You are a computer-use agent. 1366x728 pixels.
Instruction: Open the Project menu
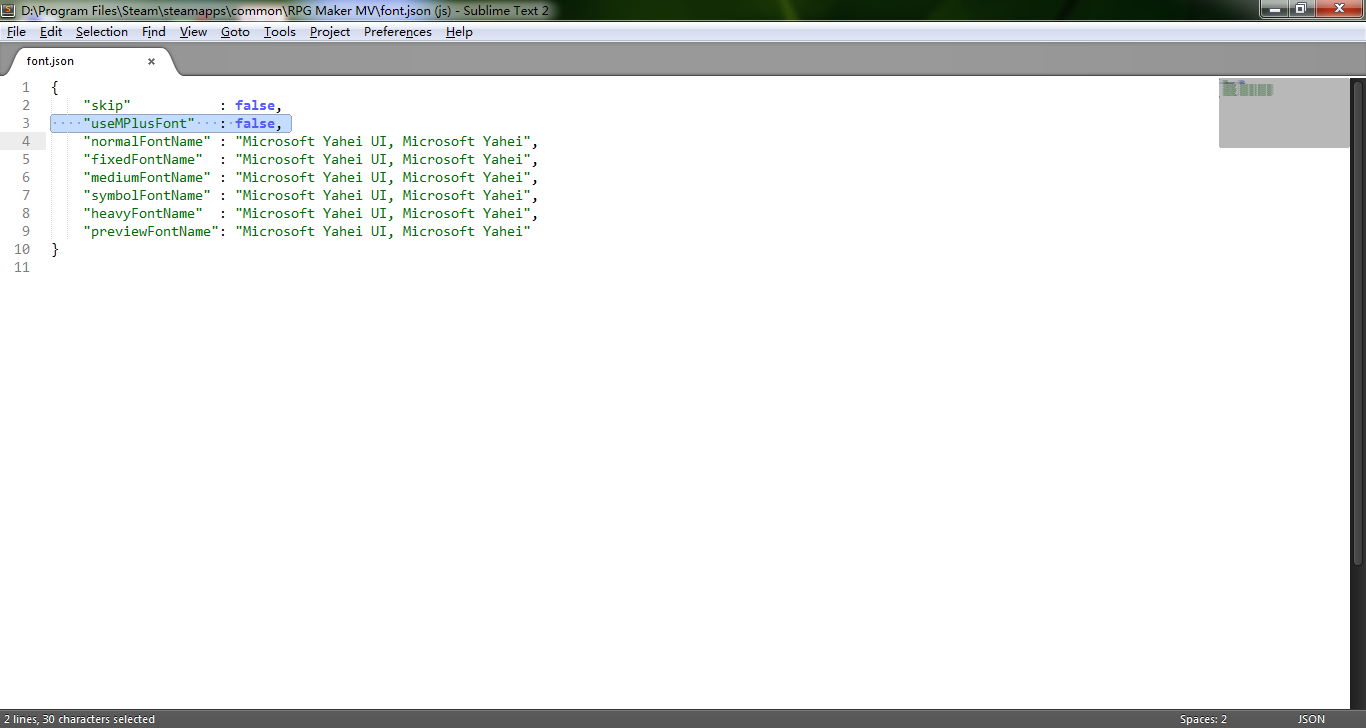coord(330,32)
